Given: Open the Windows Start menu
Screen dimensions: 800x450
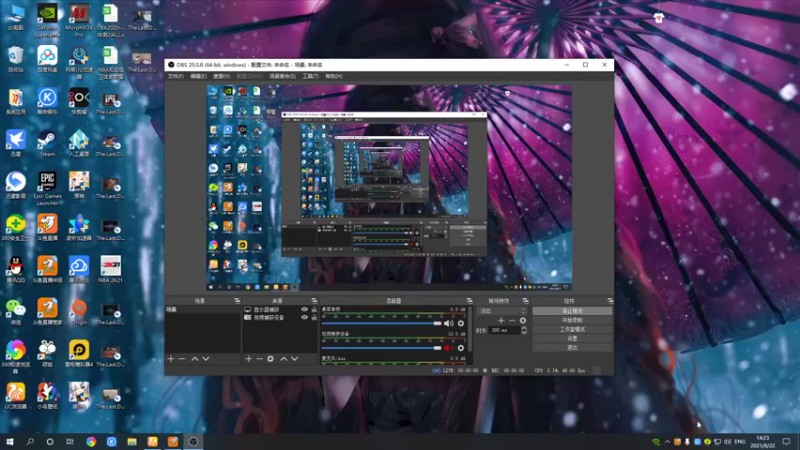Looking at the screenshot, I should tap(10, 441).
